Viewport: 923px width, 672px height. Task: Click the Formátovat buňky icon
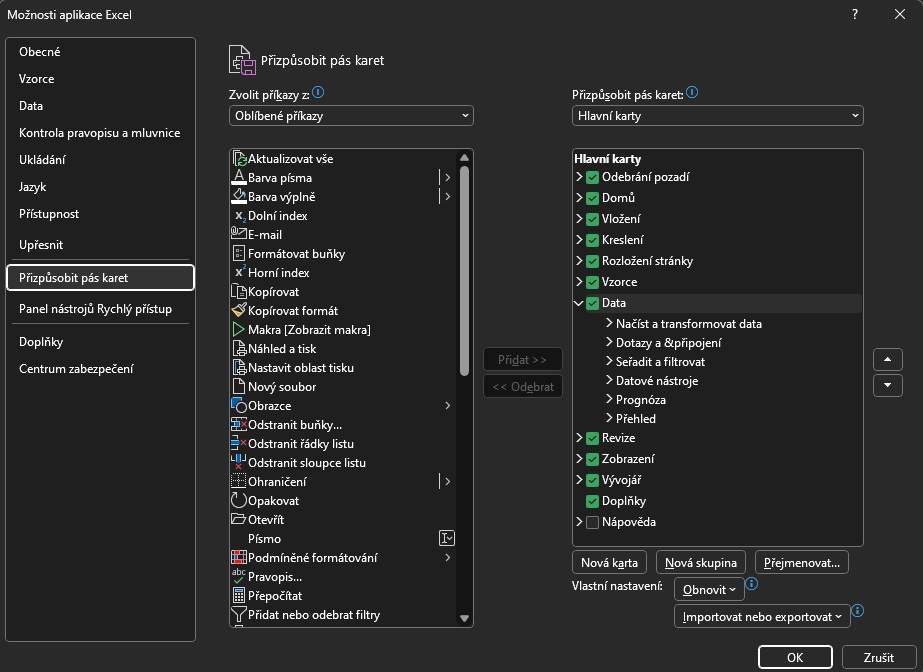tap(239, 254)
